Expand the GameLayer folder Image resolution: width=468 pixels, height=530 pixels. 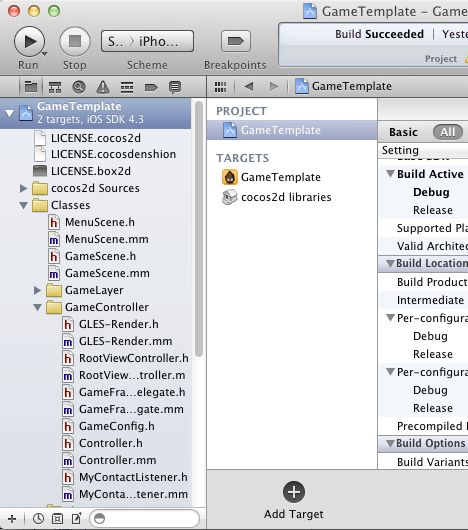[x=38, y=290]
